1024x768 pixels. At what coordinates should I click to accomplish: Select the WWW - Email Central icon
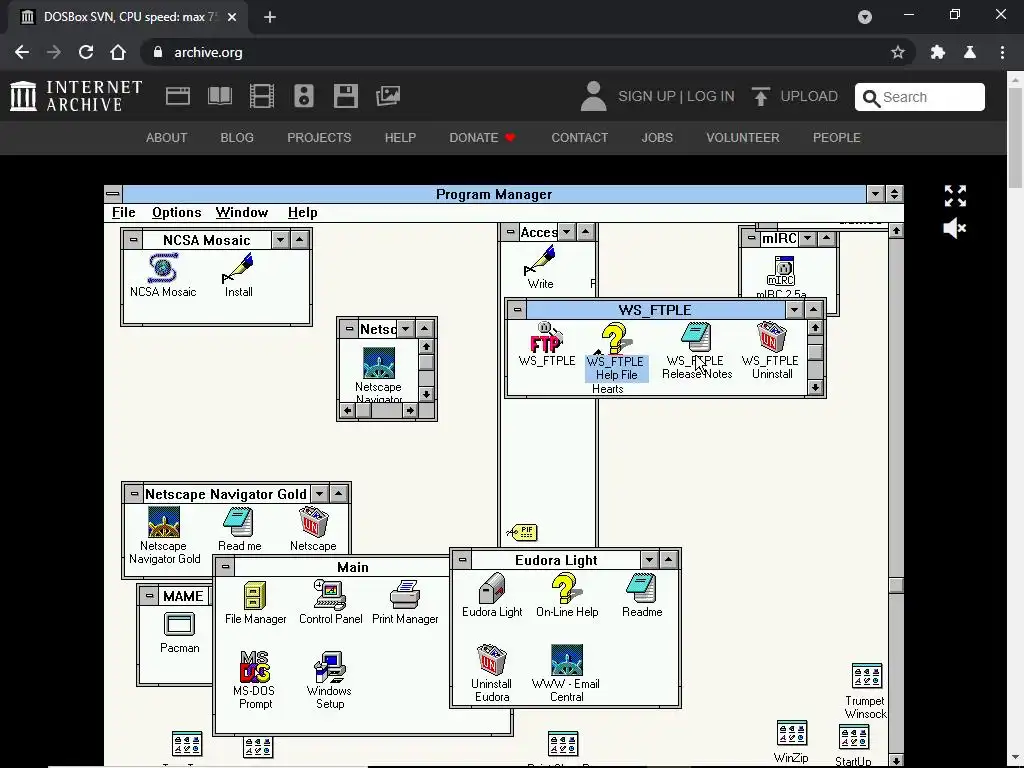pos(566,660)
